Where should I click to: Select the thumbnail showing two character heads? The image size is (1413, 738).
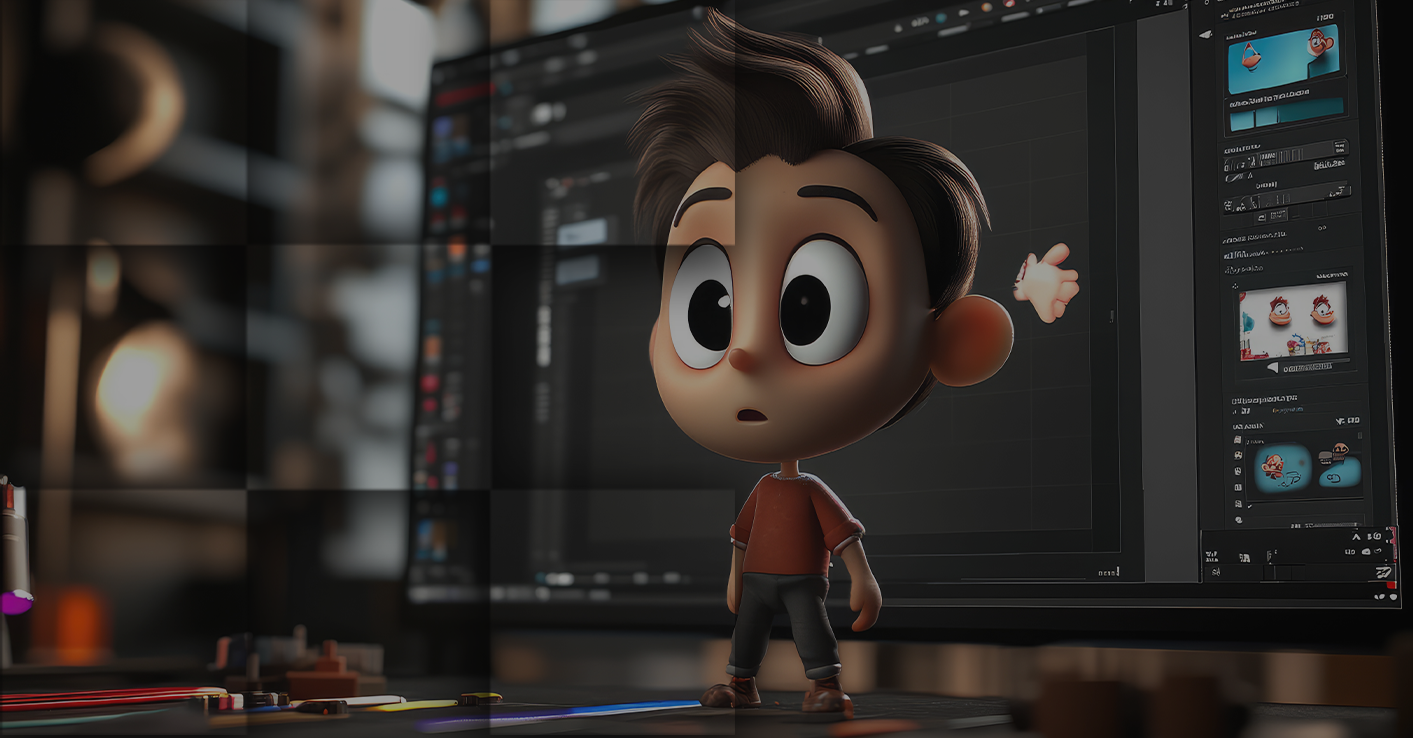(x=1292, y=319)
